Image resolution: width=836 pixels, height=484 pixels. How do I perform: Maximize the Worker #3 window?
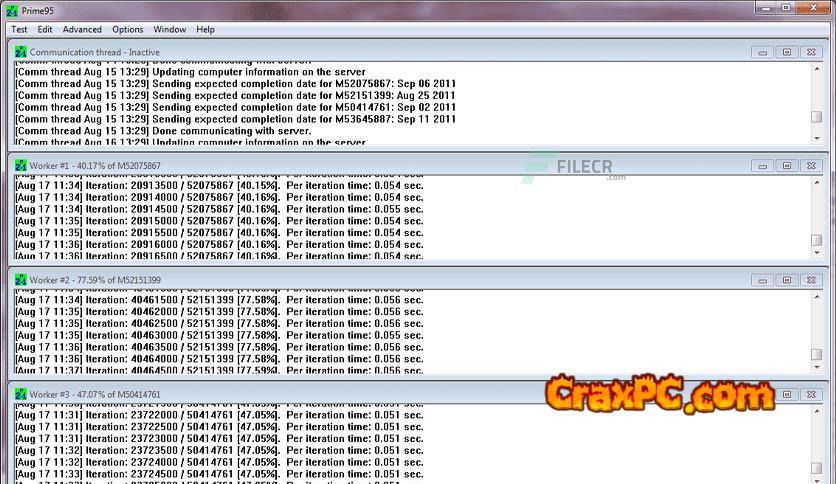tap(787, 394)
